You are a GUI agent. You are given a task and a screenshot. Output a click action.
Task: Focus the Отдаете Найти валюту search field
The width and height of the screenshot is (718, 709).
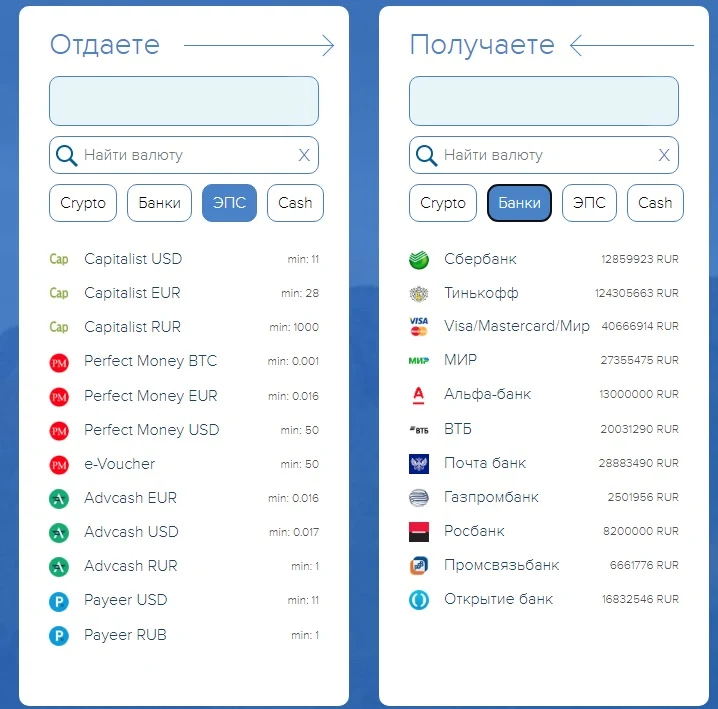coord(184,155)
